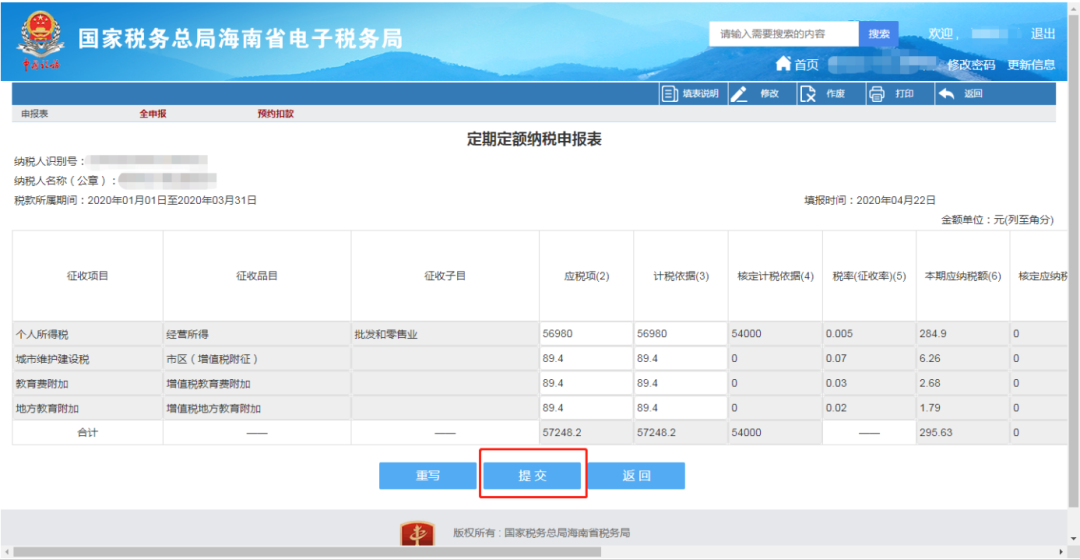
Task: Open the 更新信息 link
Action: [1031, 65]
